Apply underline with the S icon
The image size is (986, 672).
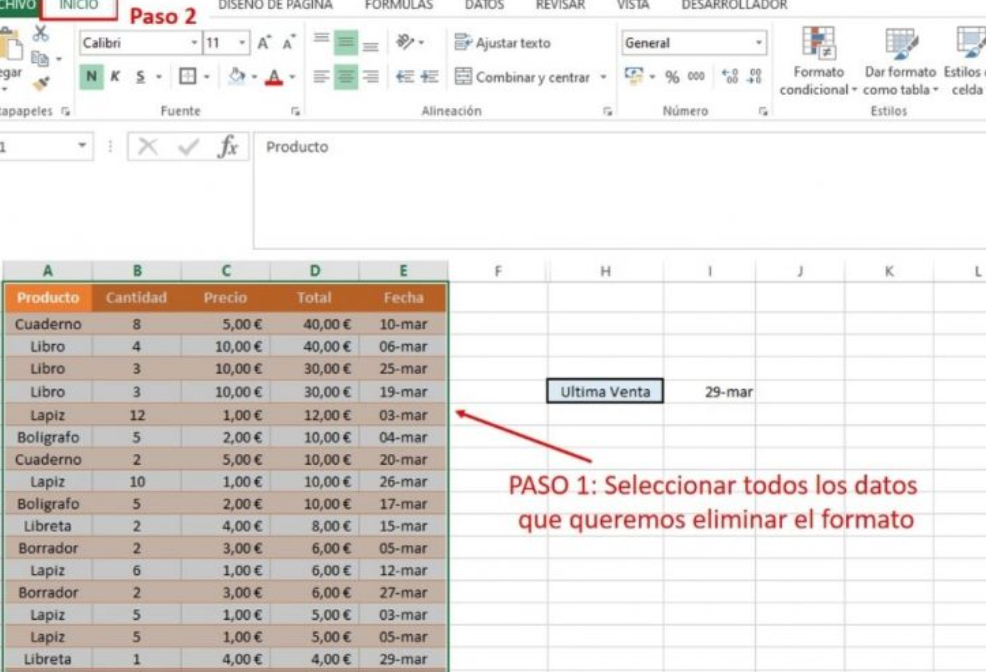[140, 76]
